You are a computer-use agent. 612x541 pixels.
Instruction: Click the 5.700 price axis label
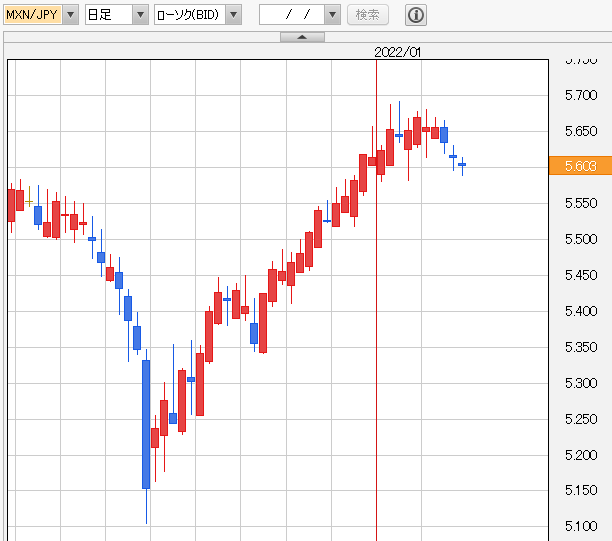point(581,95)
